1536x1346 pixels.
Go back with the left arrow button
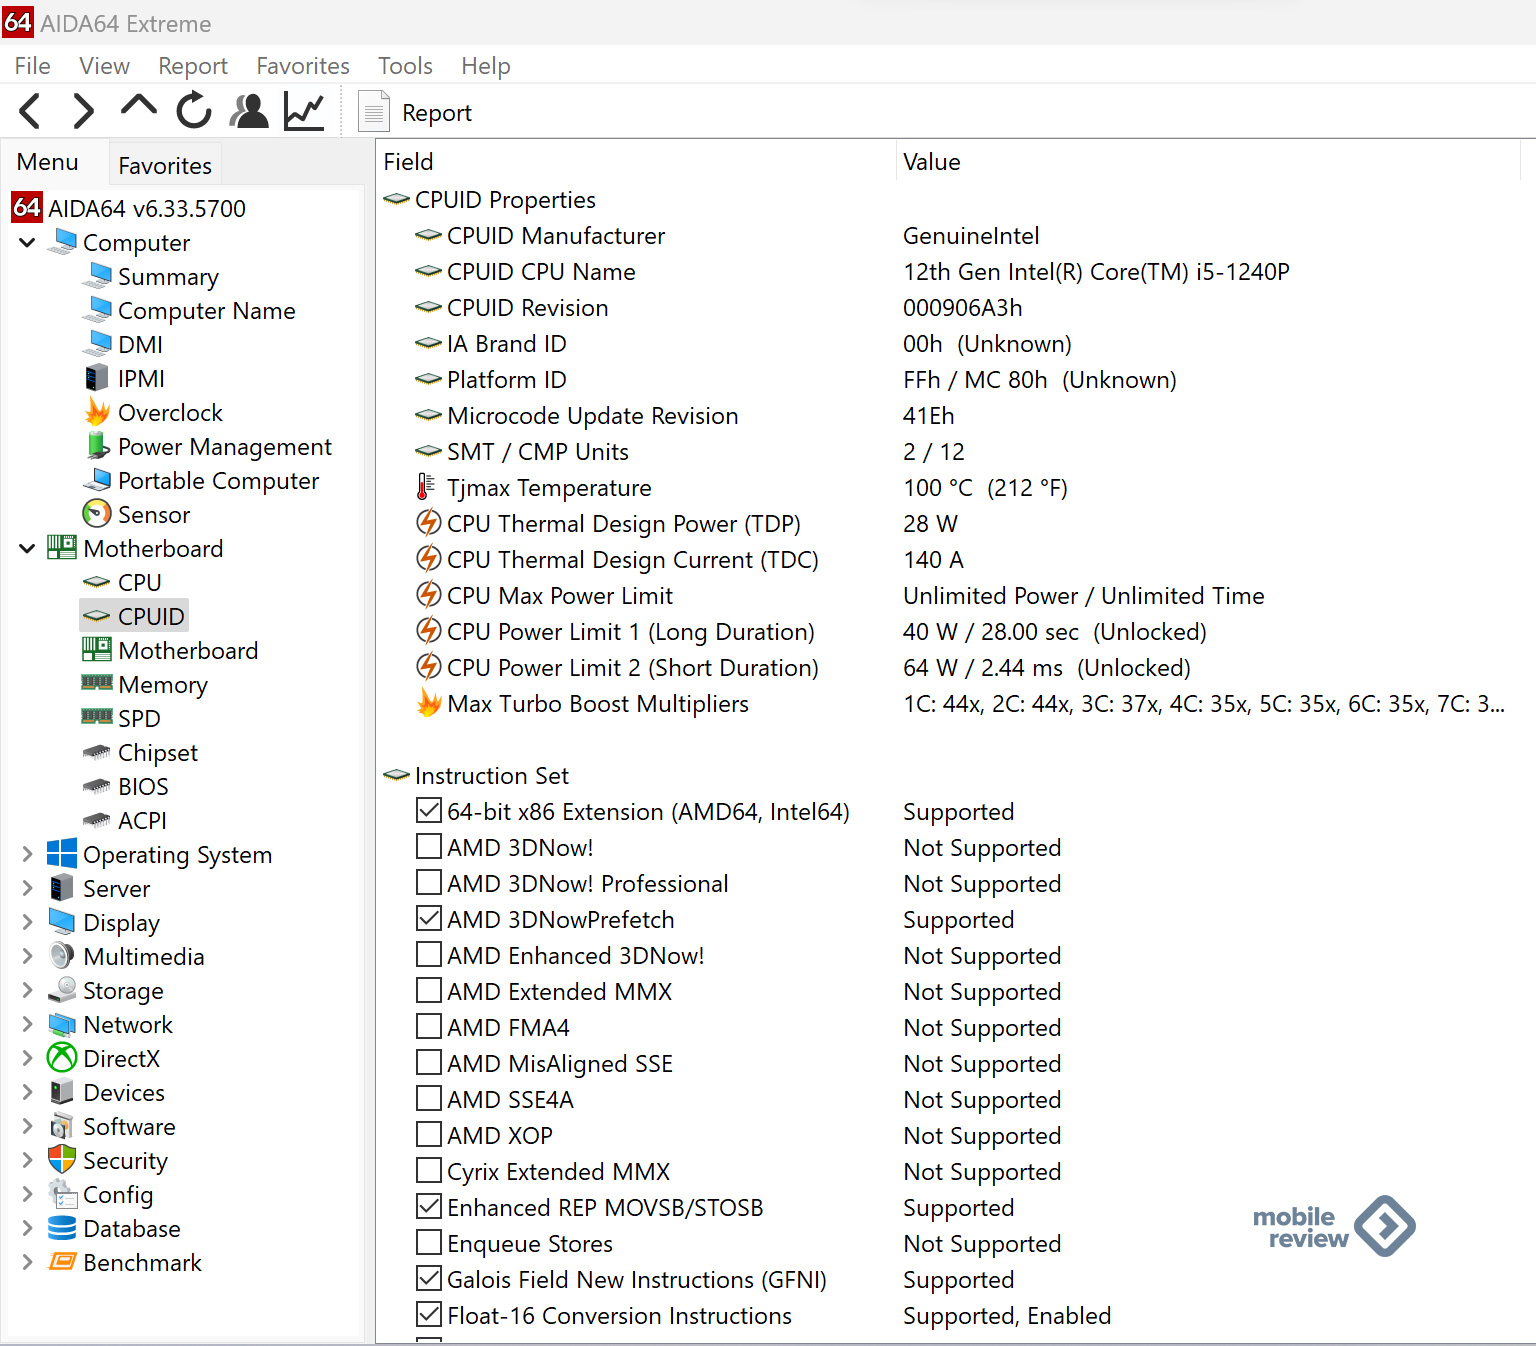tap(31, 111)
